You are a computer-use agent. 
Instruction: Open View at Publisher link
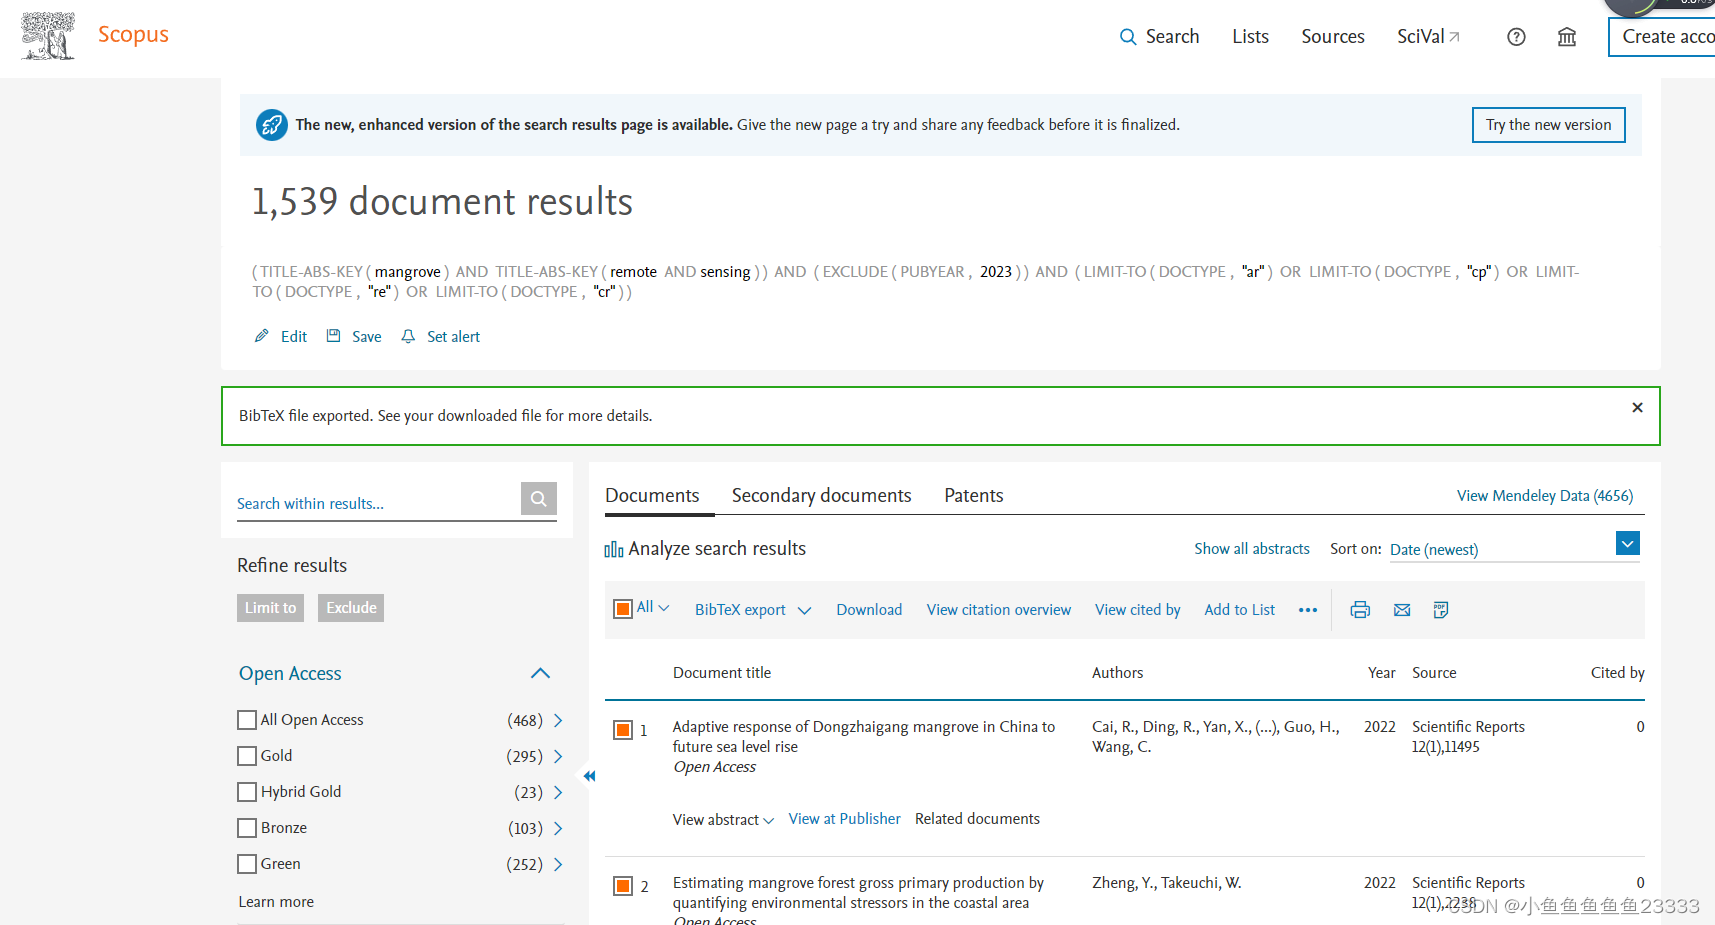pyautogui.click(x=844, y=818)
